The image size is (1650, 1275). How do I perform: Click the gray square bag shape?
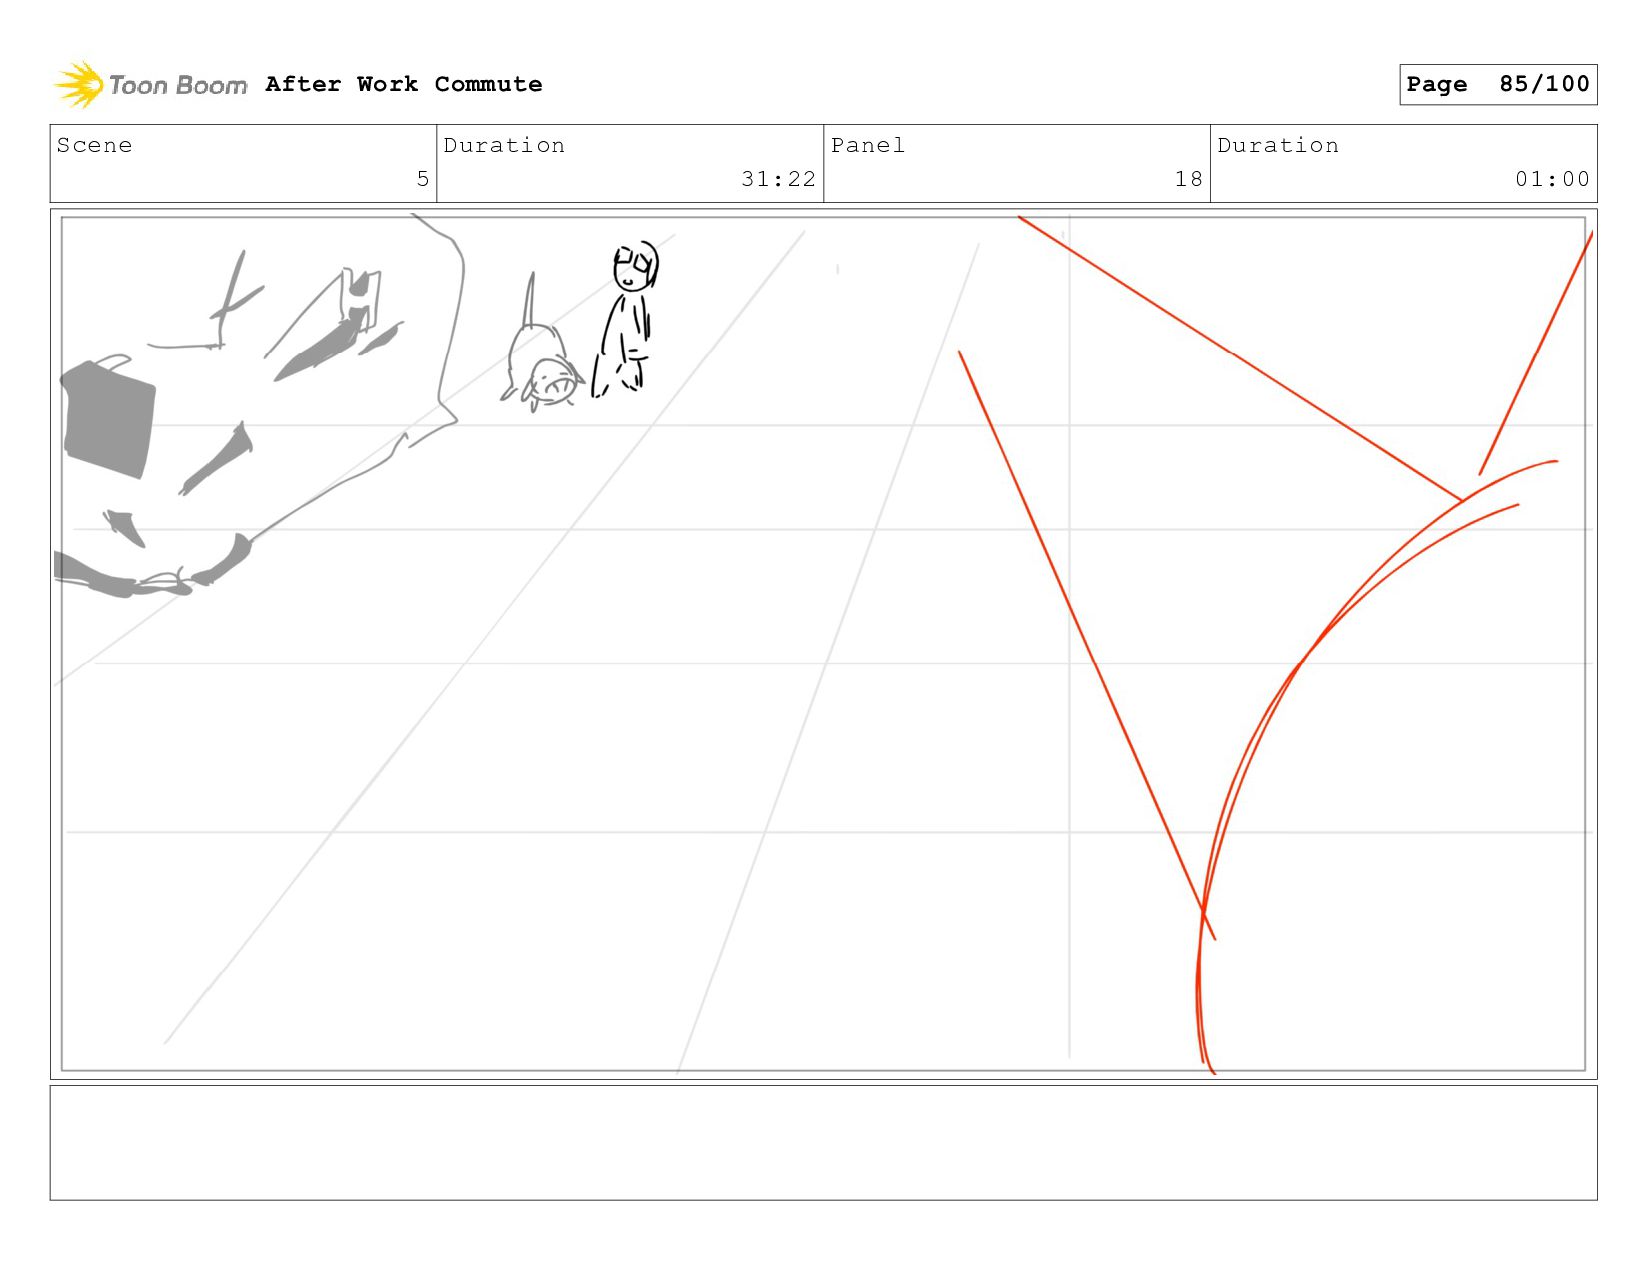[x=108, y=417]
